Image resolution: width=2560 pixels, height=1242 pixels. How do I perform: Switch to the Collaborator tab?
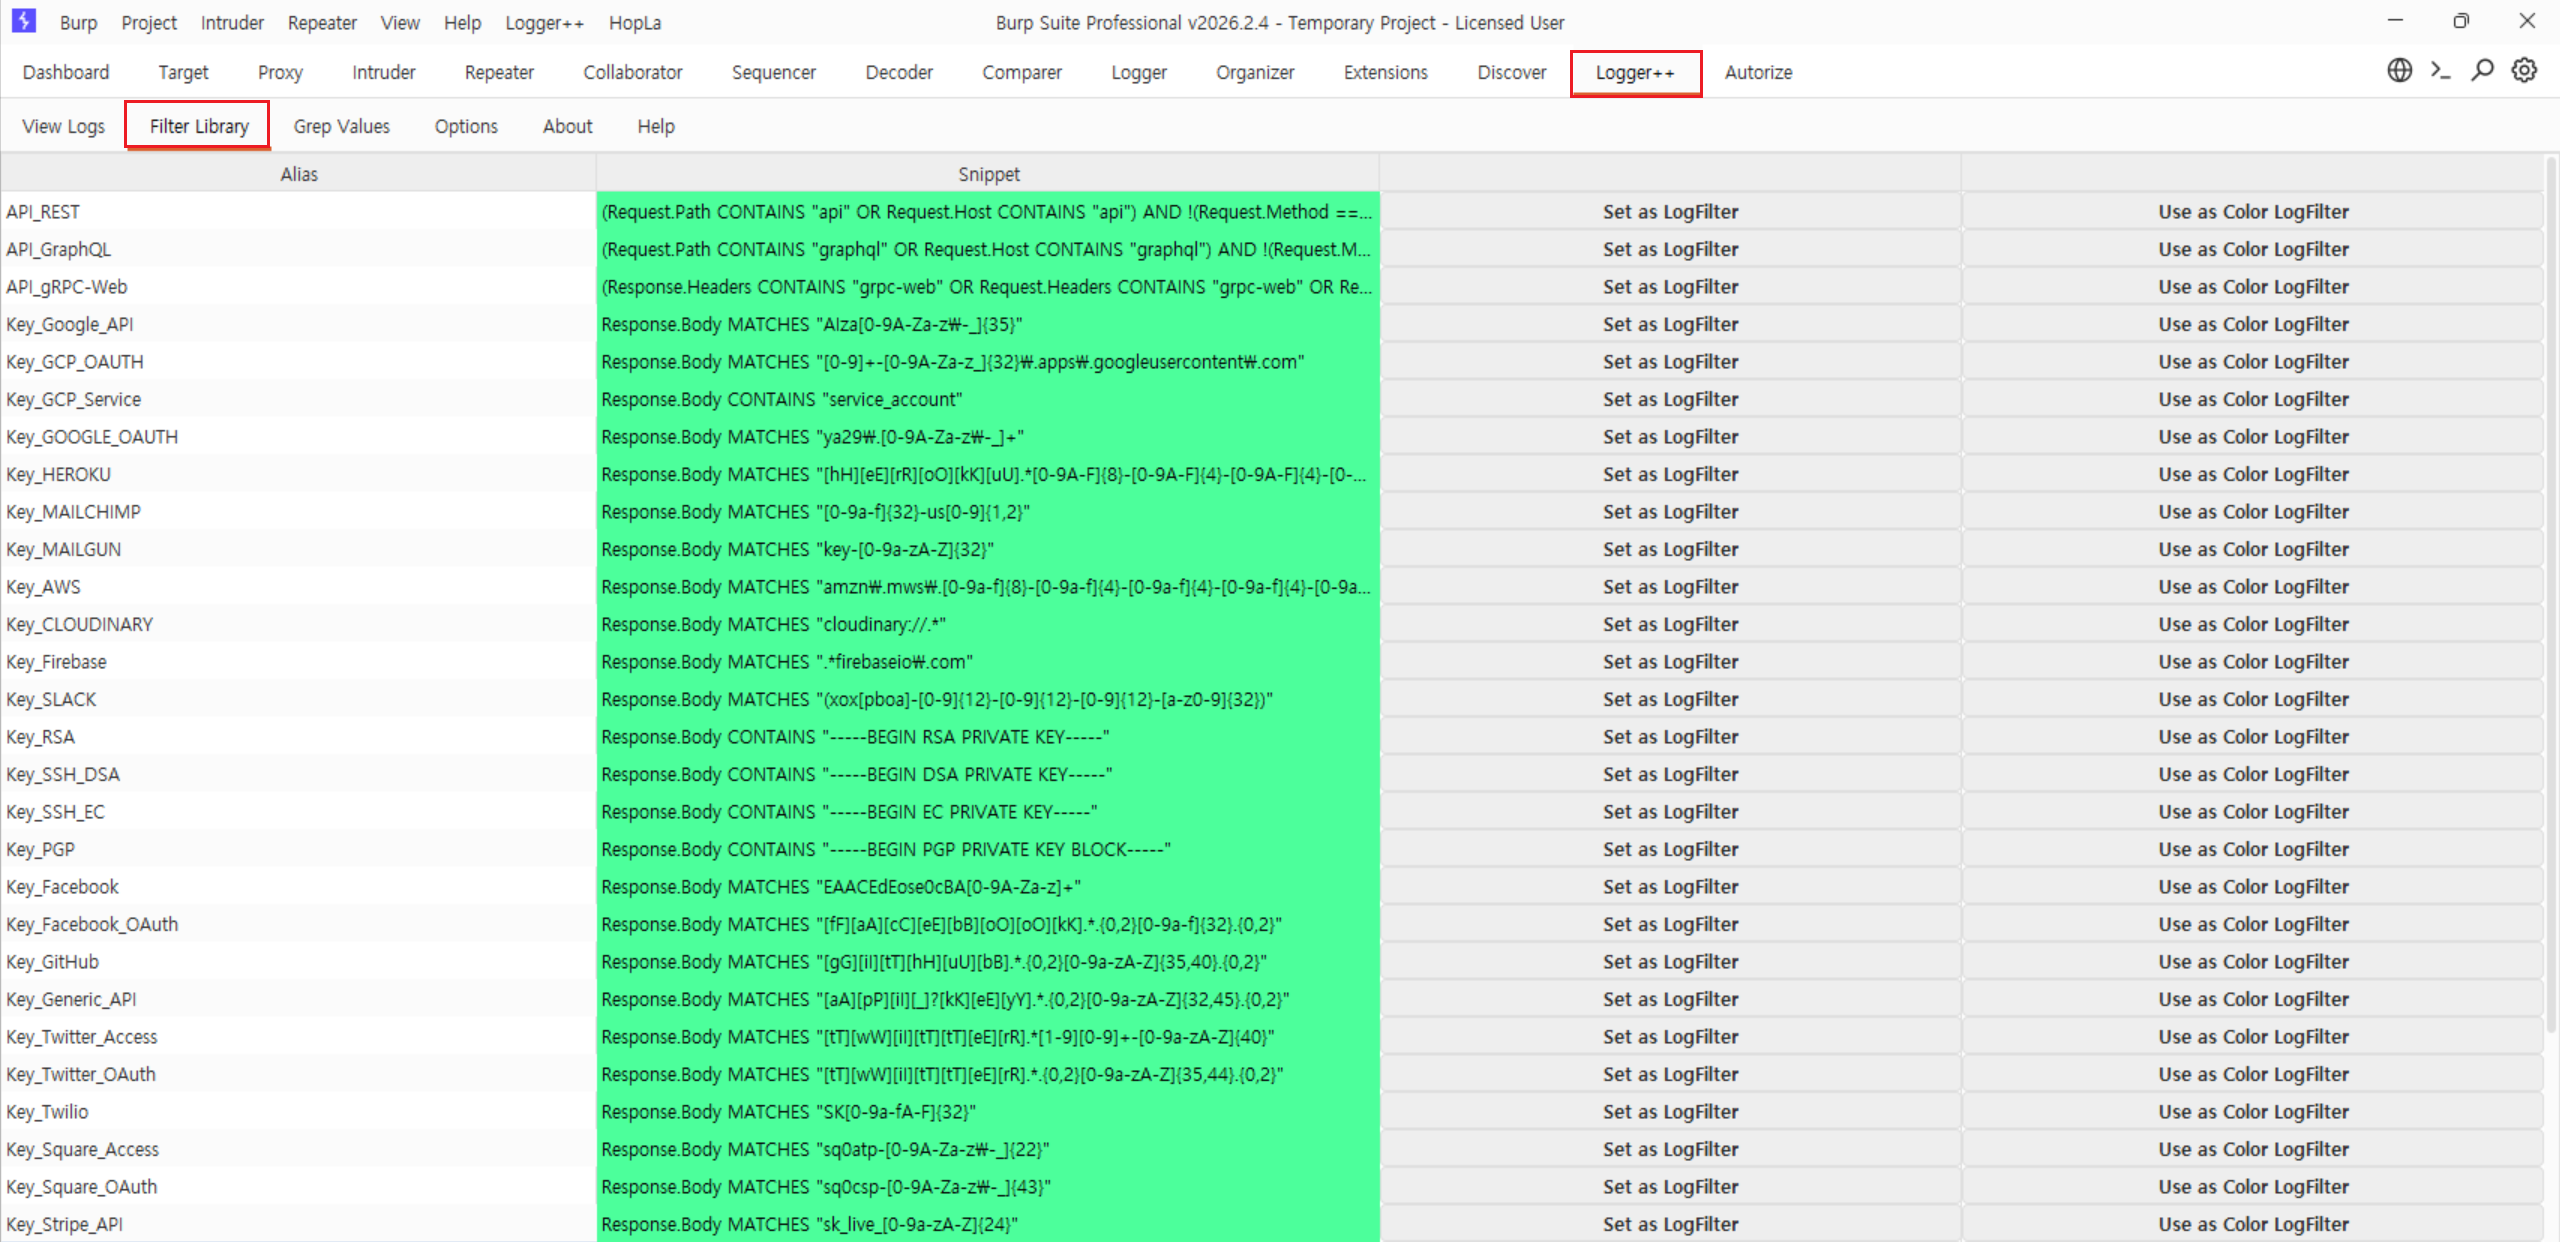(x=633, y=72)
